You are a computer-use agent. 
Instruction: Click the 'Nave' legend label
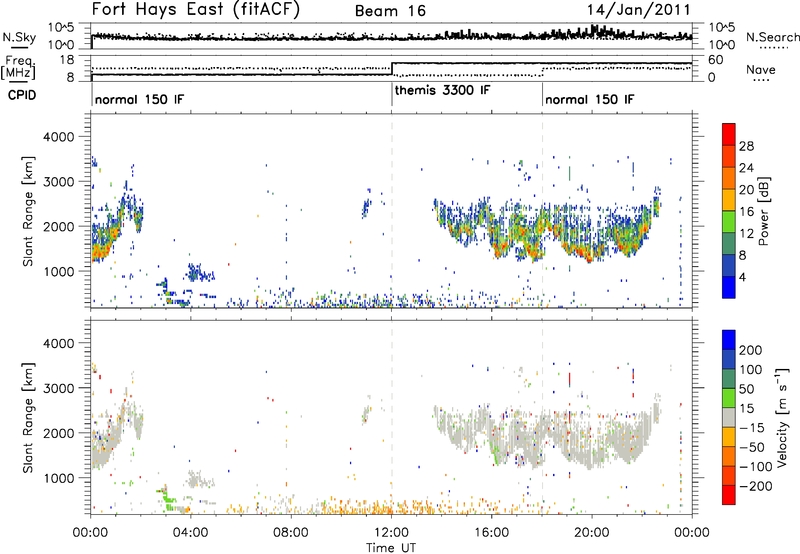761,69
